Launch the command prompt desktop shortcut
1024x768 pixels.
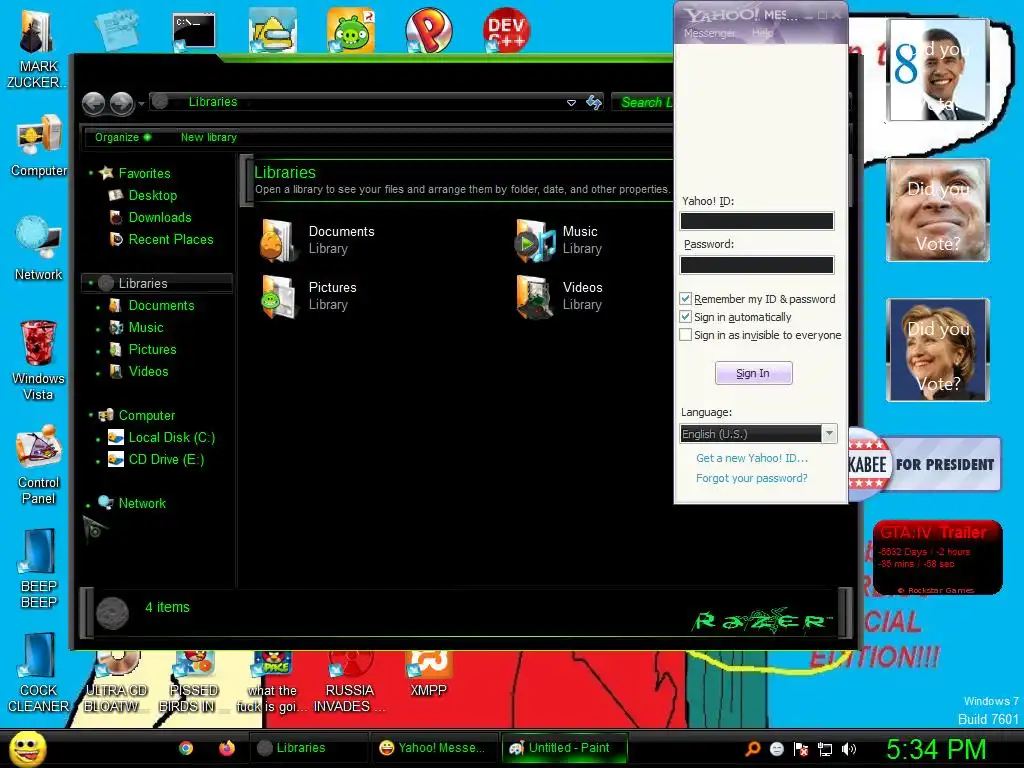pos(194,31)
